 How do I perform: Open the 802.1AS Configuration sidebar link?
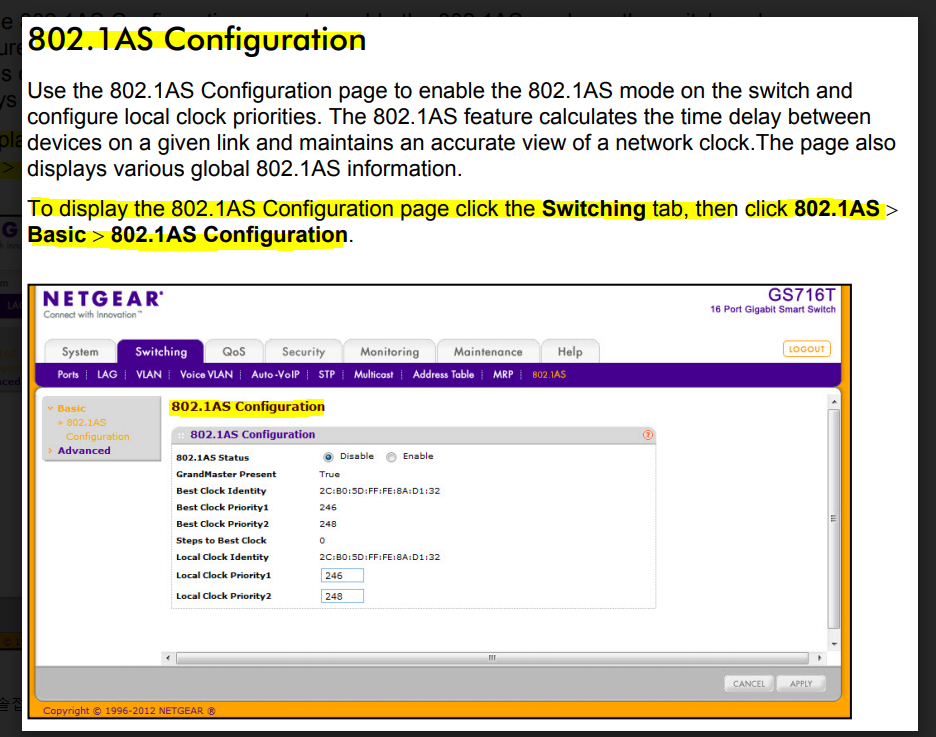(97, 429)
